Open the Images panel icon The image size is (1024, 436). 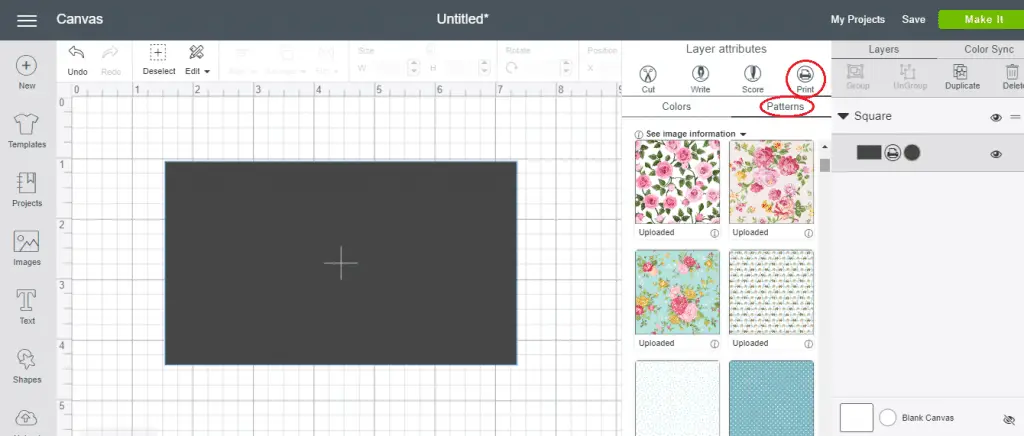[x=26, y=241]
